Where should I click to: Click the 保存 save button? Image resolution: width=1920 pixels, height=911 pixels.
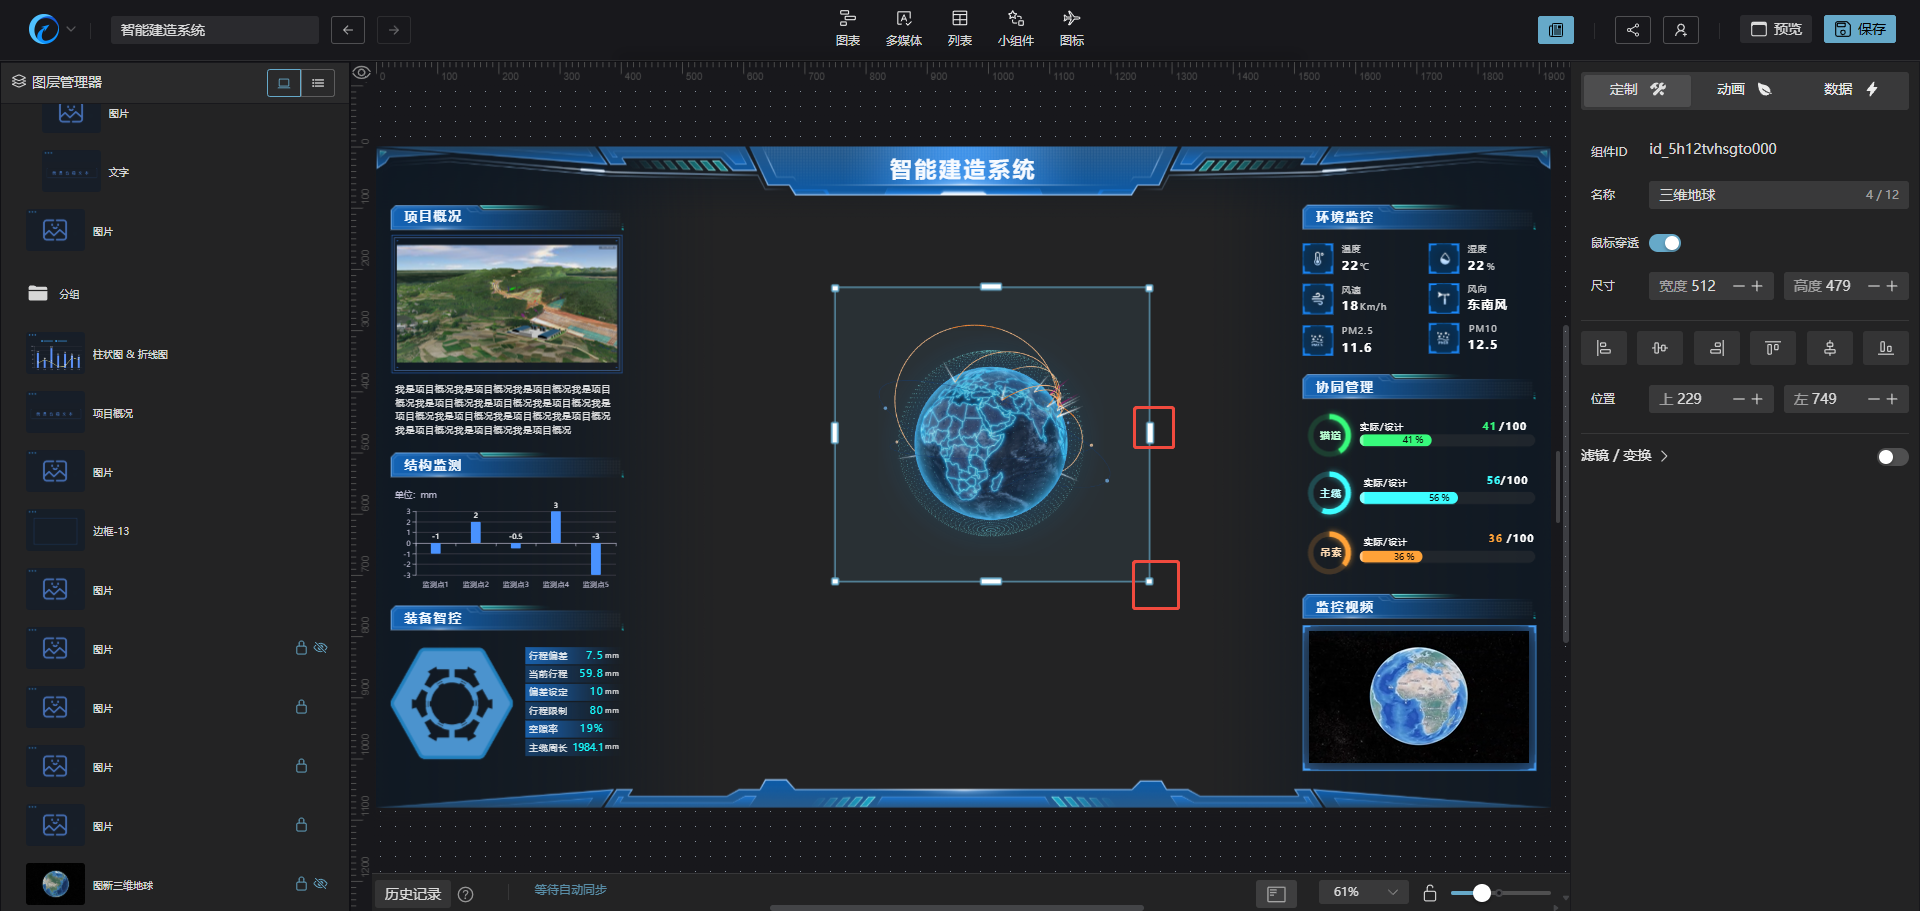[x=1859, y=30]
